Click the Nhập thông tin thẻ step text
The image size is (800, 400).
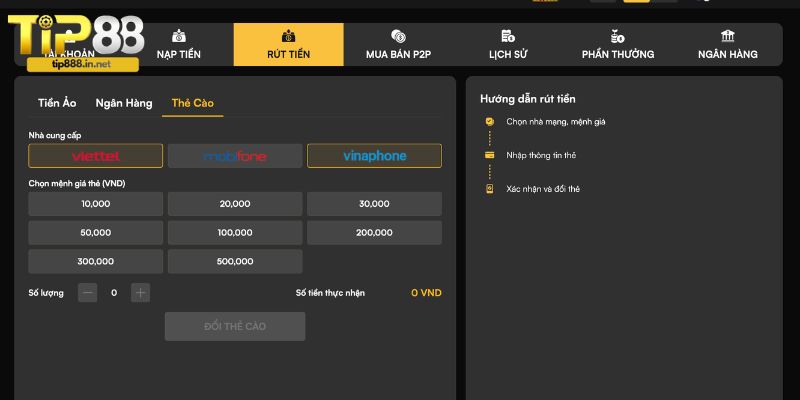point(541,155)
